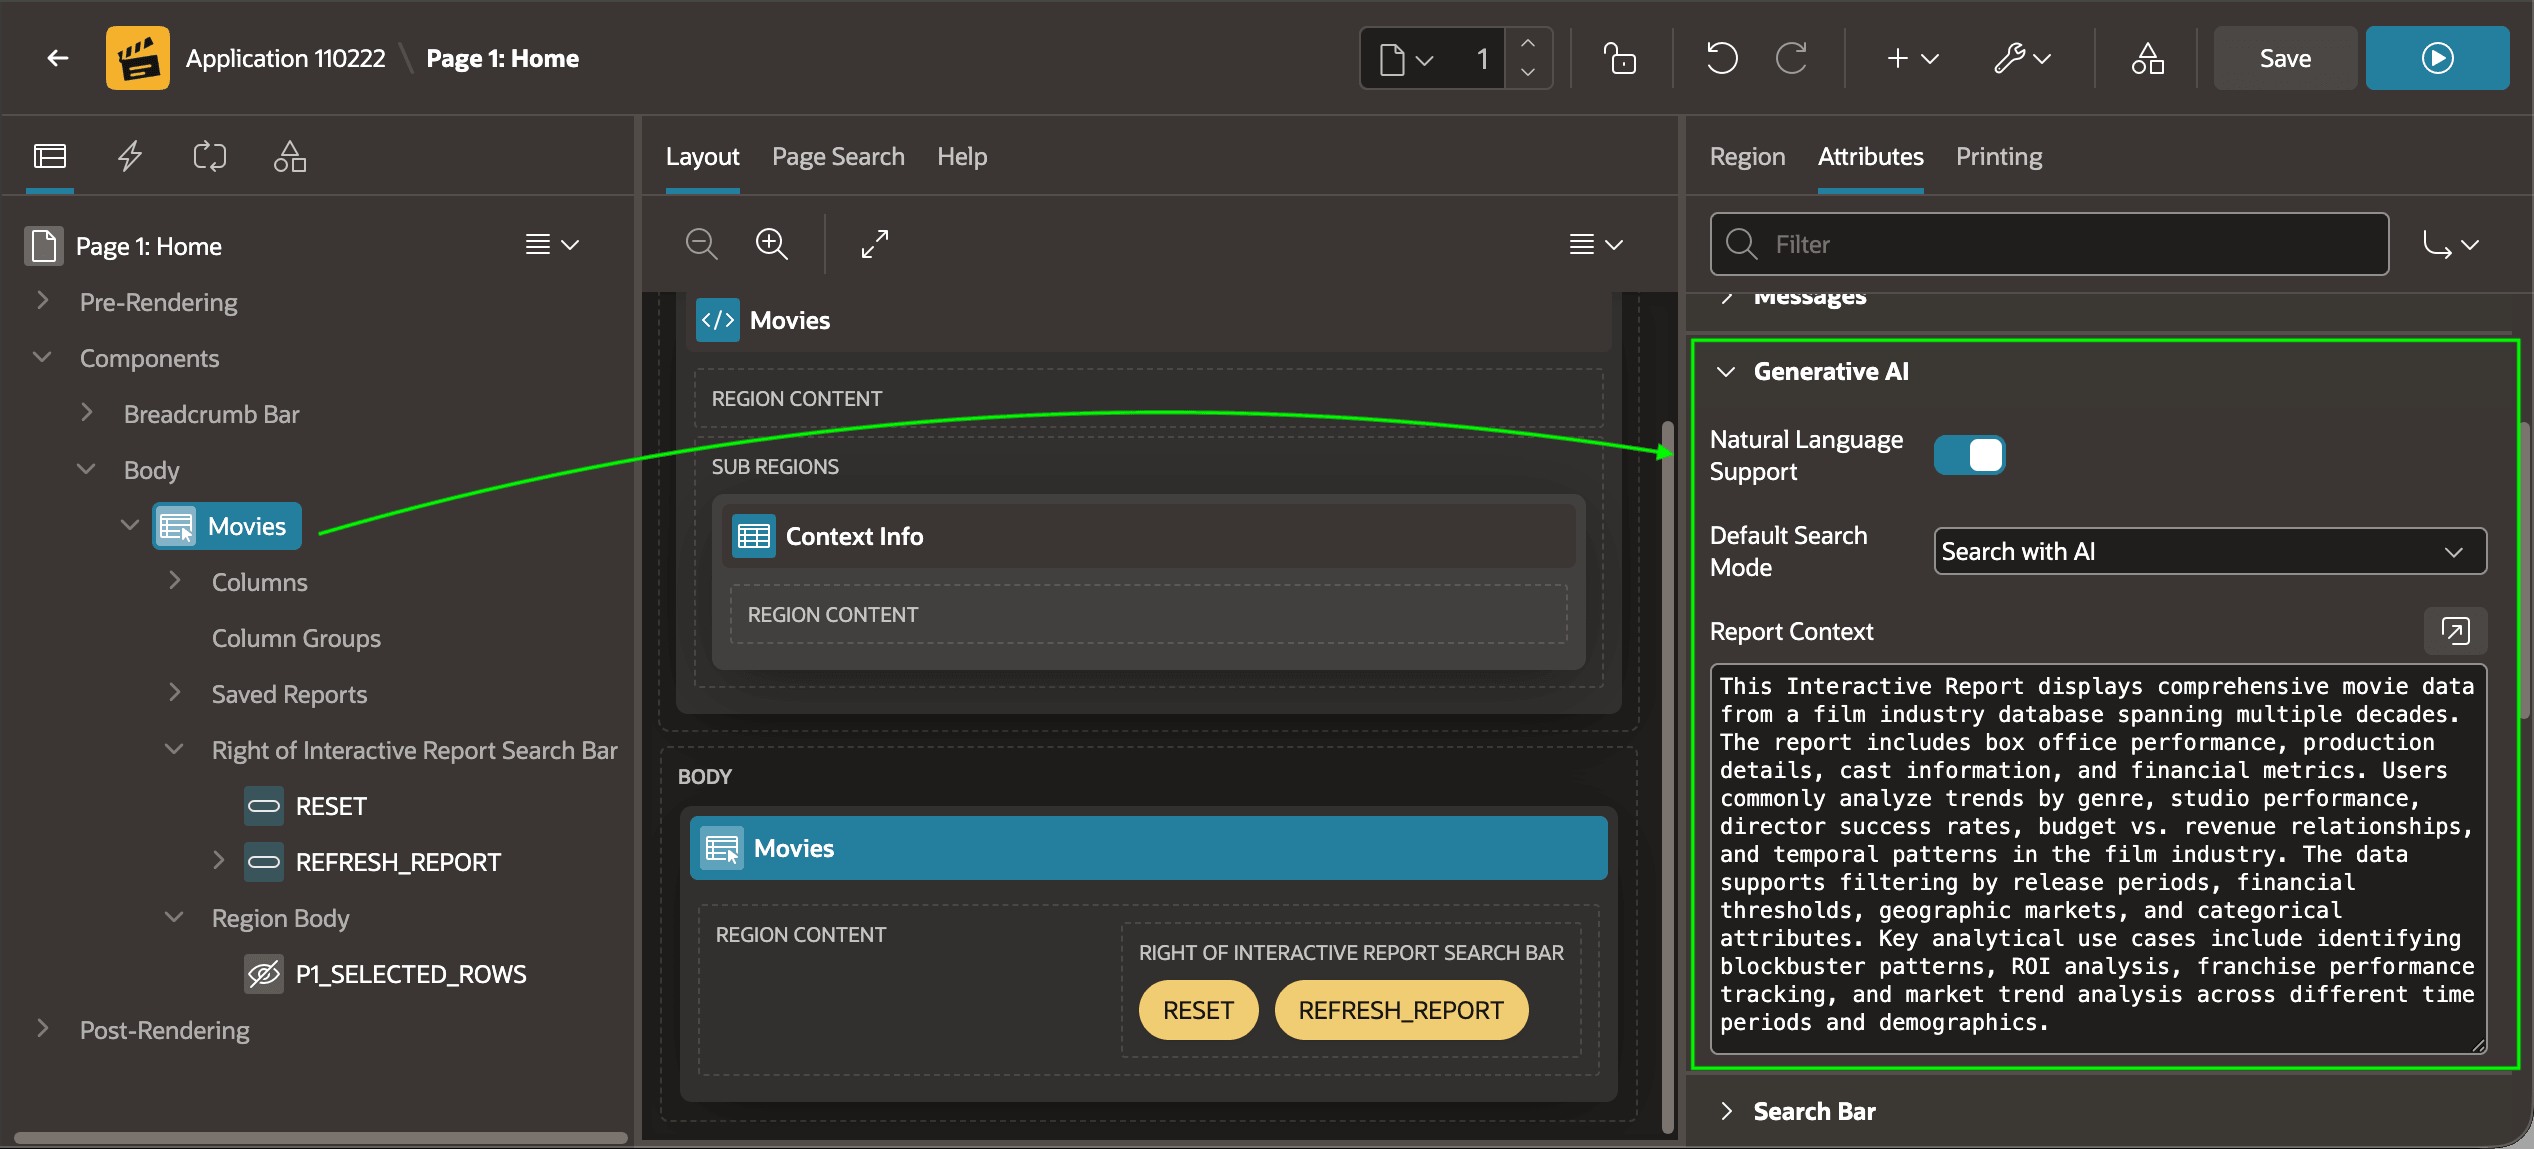
Task: Click inside the Report Context text area
Action: click(x=2098, y=858)
